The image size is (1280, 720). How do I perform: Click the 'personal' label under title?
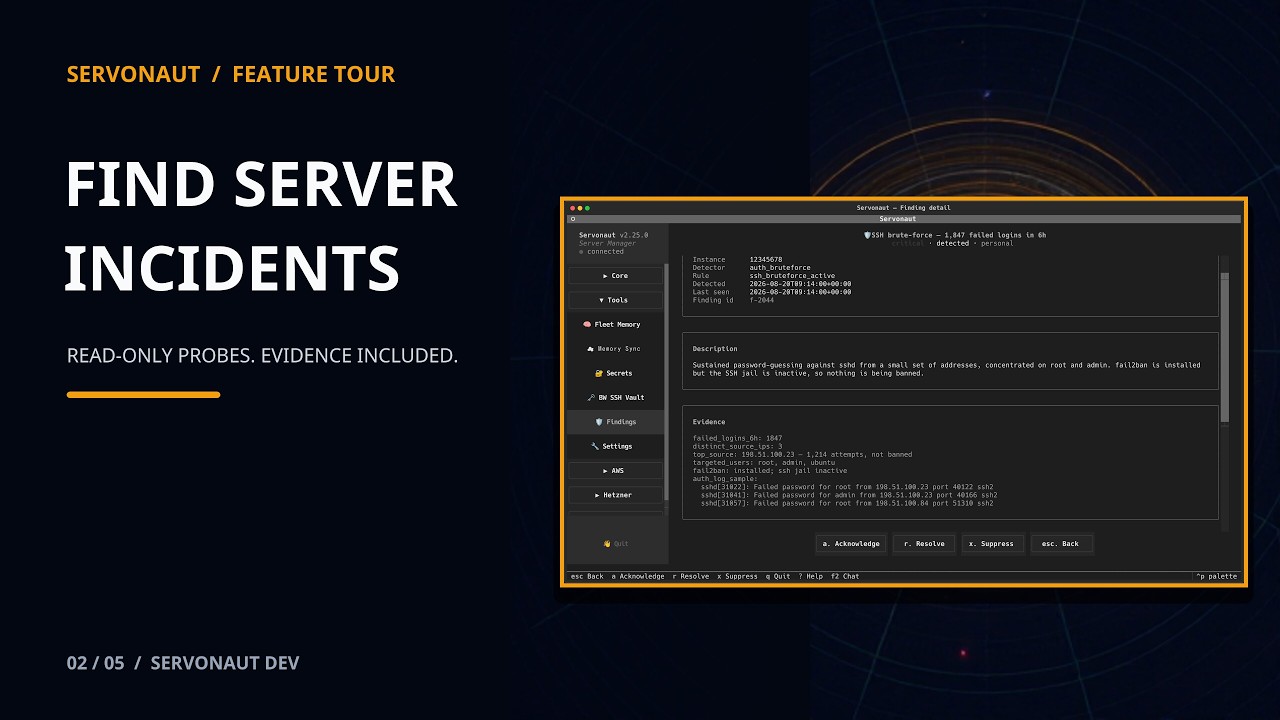coord(997,243)
